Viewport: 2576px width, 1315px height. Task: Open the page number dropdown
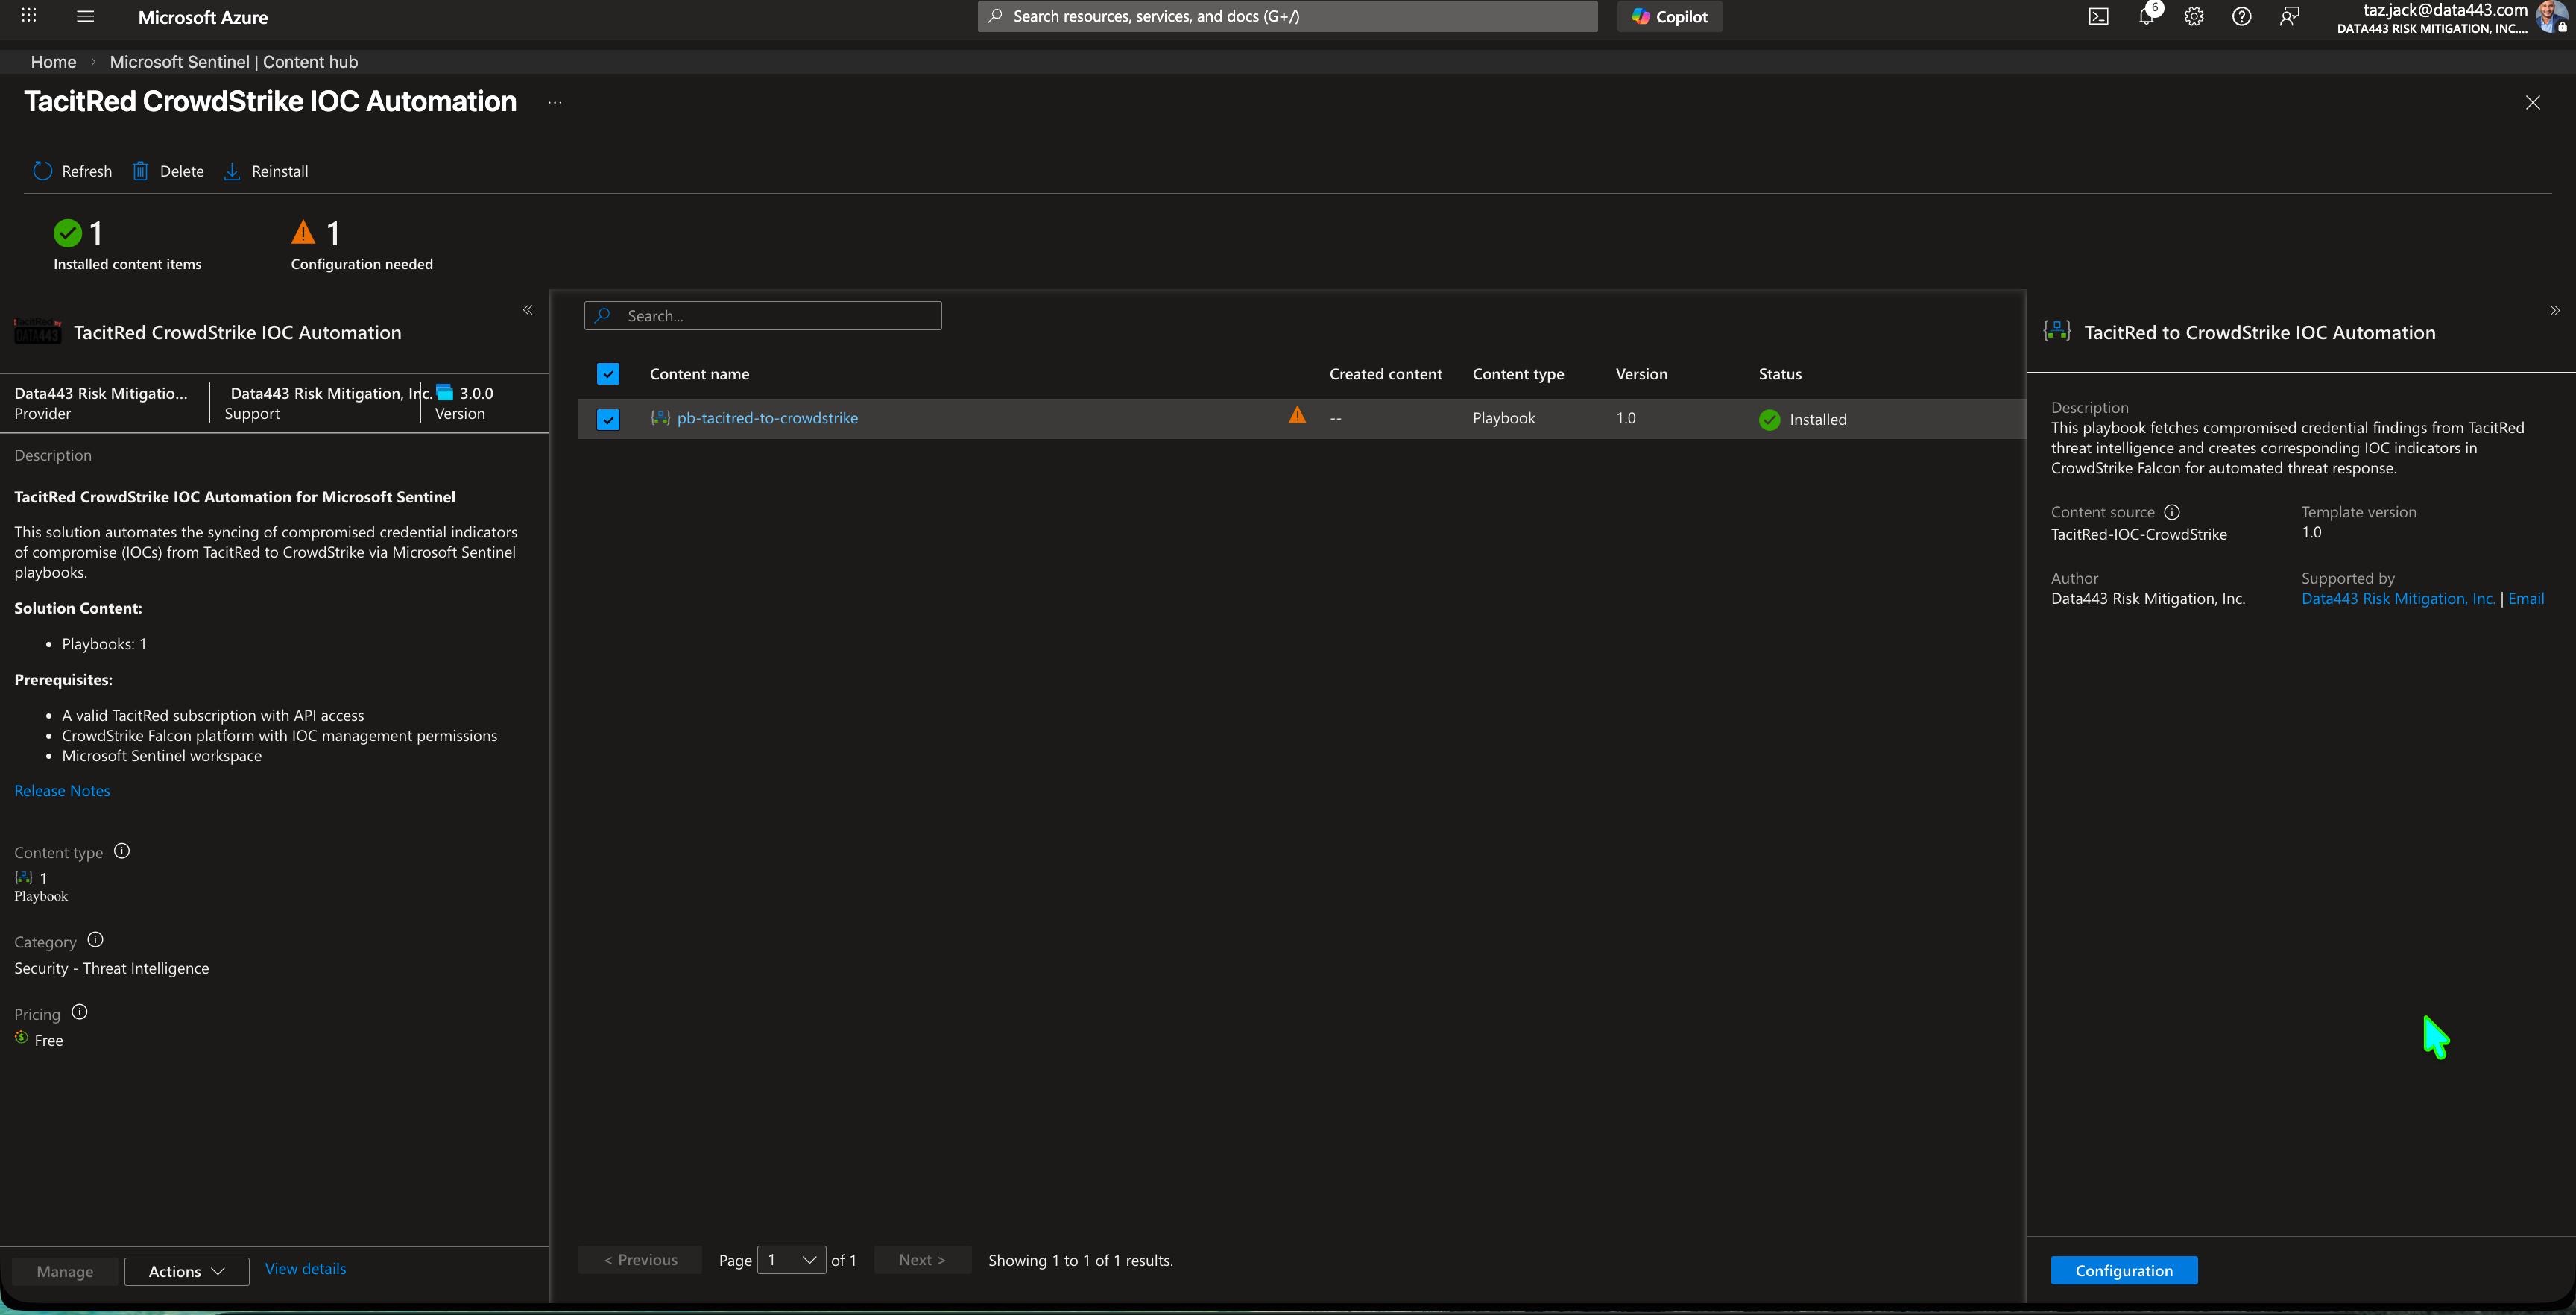coord(791,1260)
